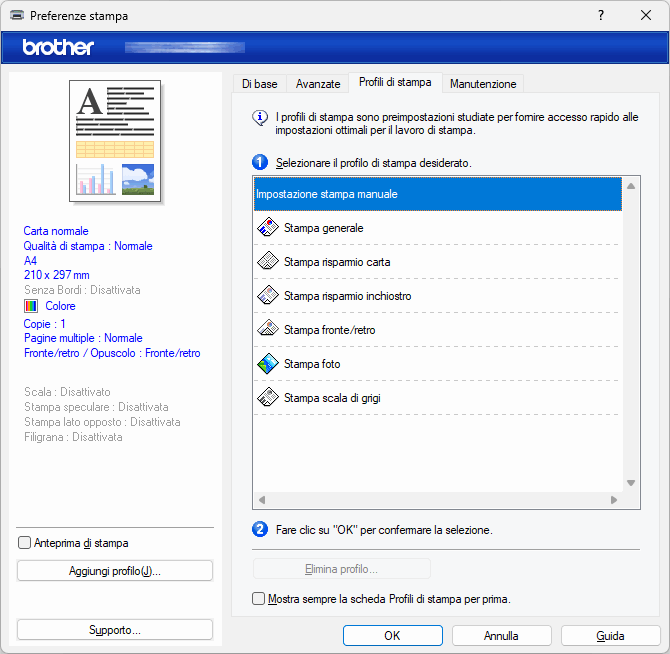Switch to the Di base tab
Viewport: 670px width, 654px height.
tap(260, 84)
